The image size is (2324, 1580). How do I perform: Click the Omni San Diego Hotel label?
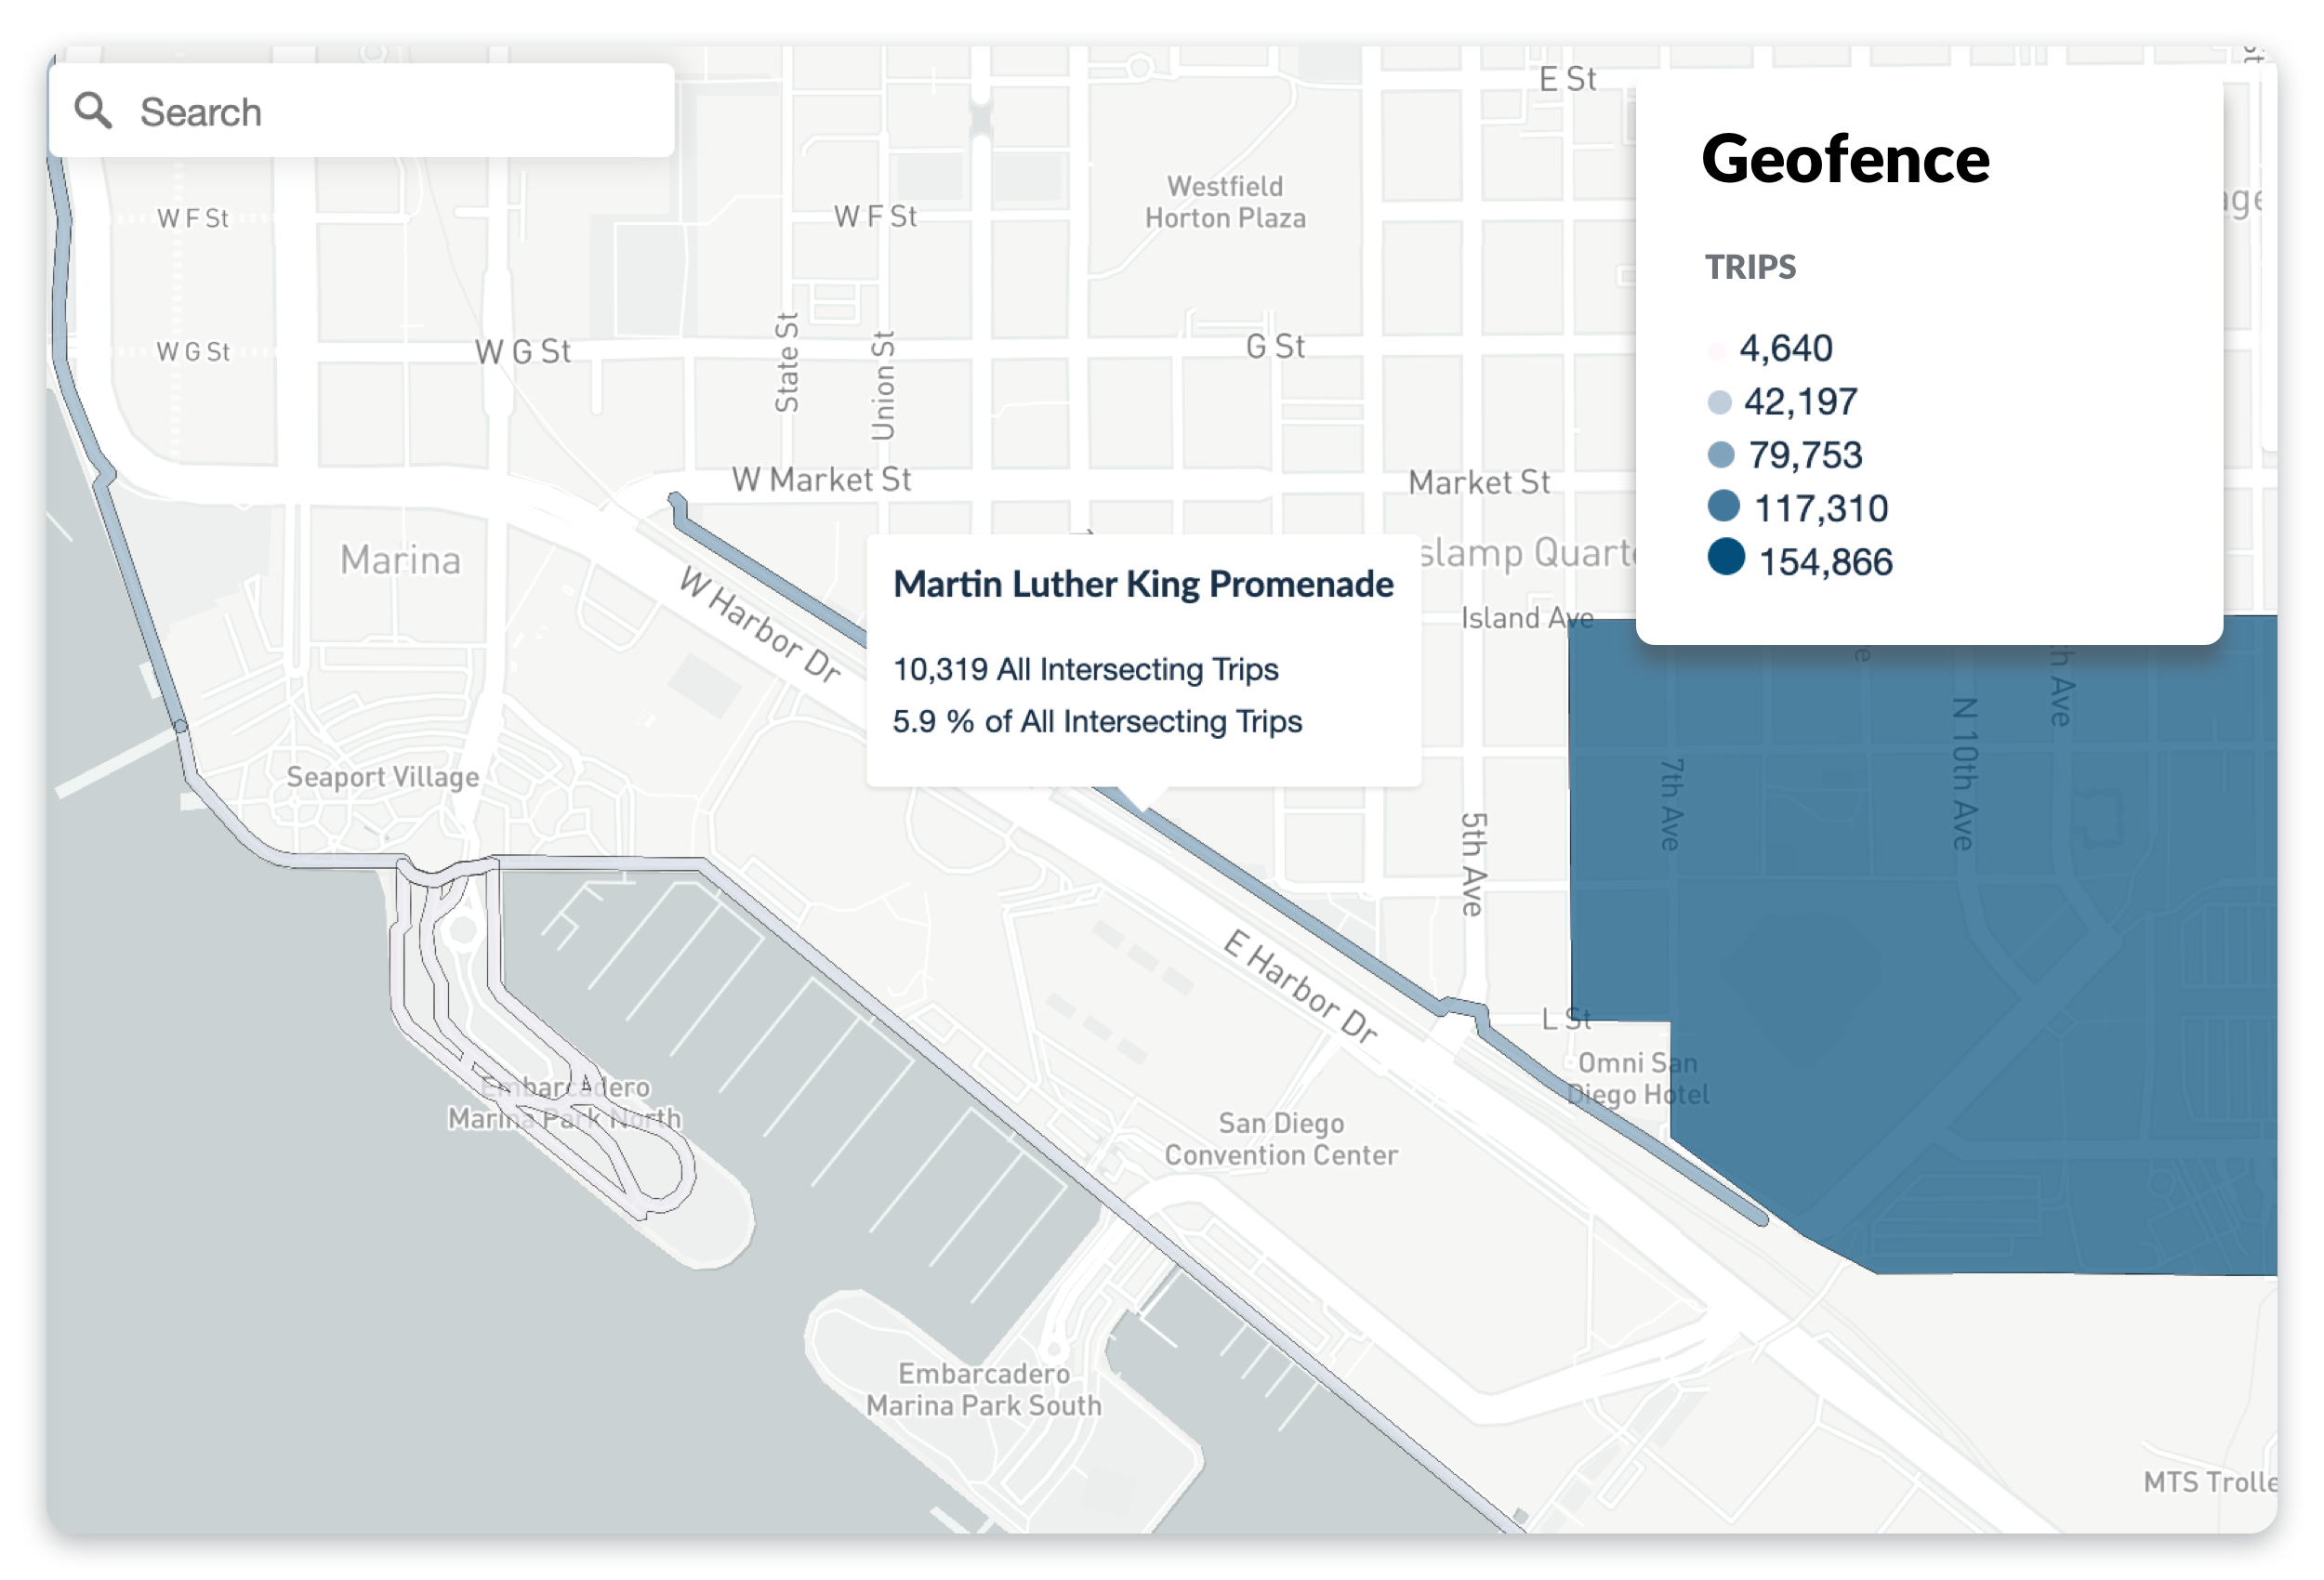[1637, 1078]
